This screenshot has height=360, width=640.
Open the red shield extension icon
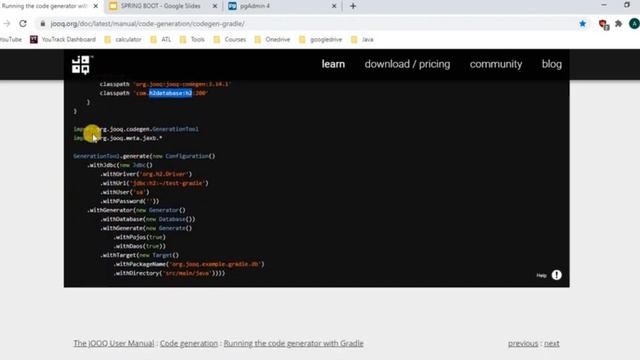click(x=603, y=24)
